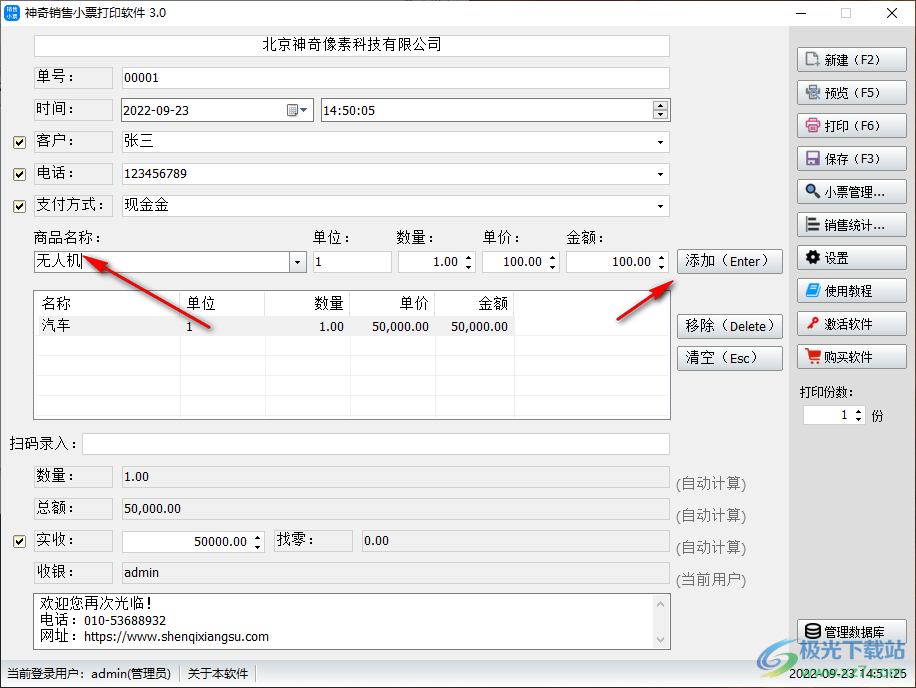Open the calendar picker in date field
Image resolution: width=916 pixels, height=688 pixels.
click(297, 110)
